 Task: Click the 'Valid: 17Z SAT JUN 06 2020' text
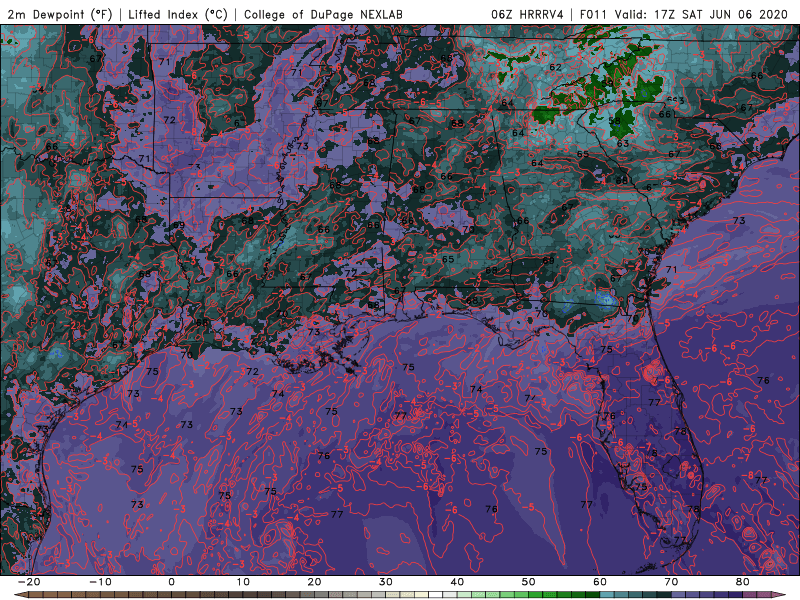702,14
